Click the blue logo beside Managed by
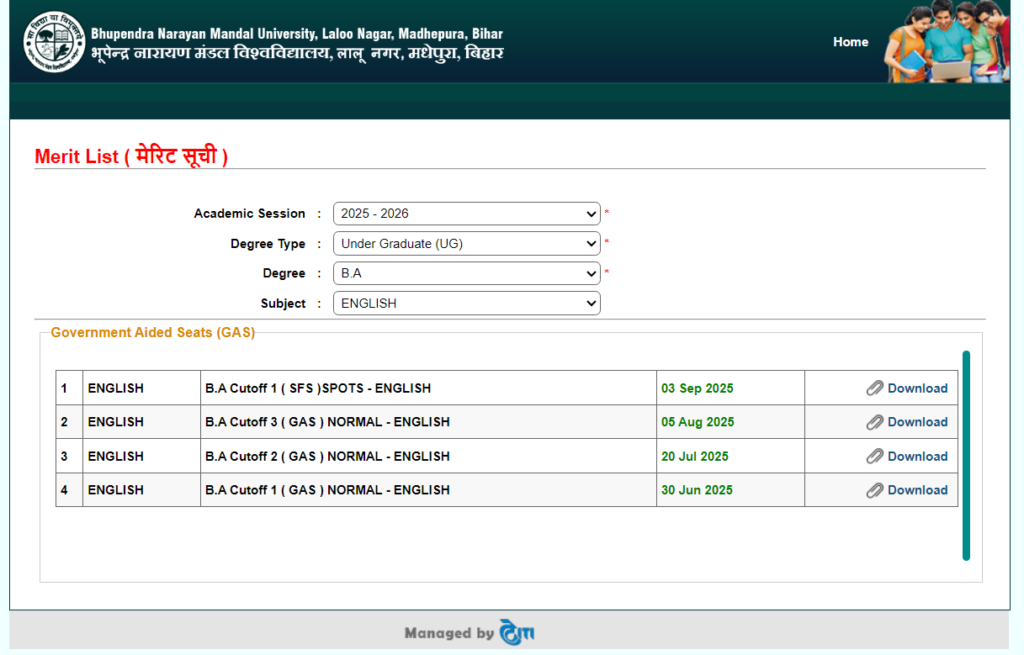 click(517, 632)
